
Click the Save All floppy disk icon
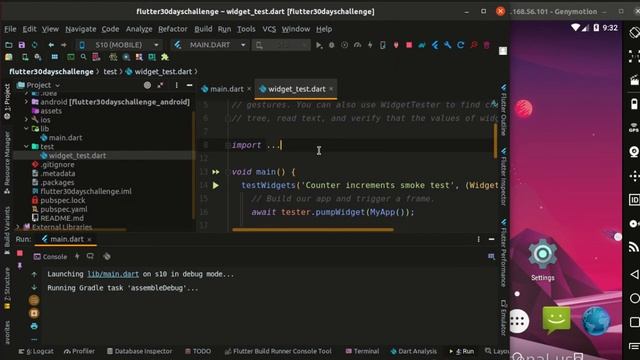pos(22,45)
